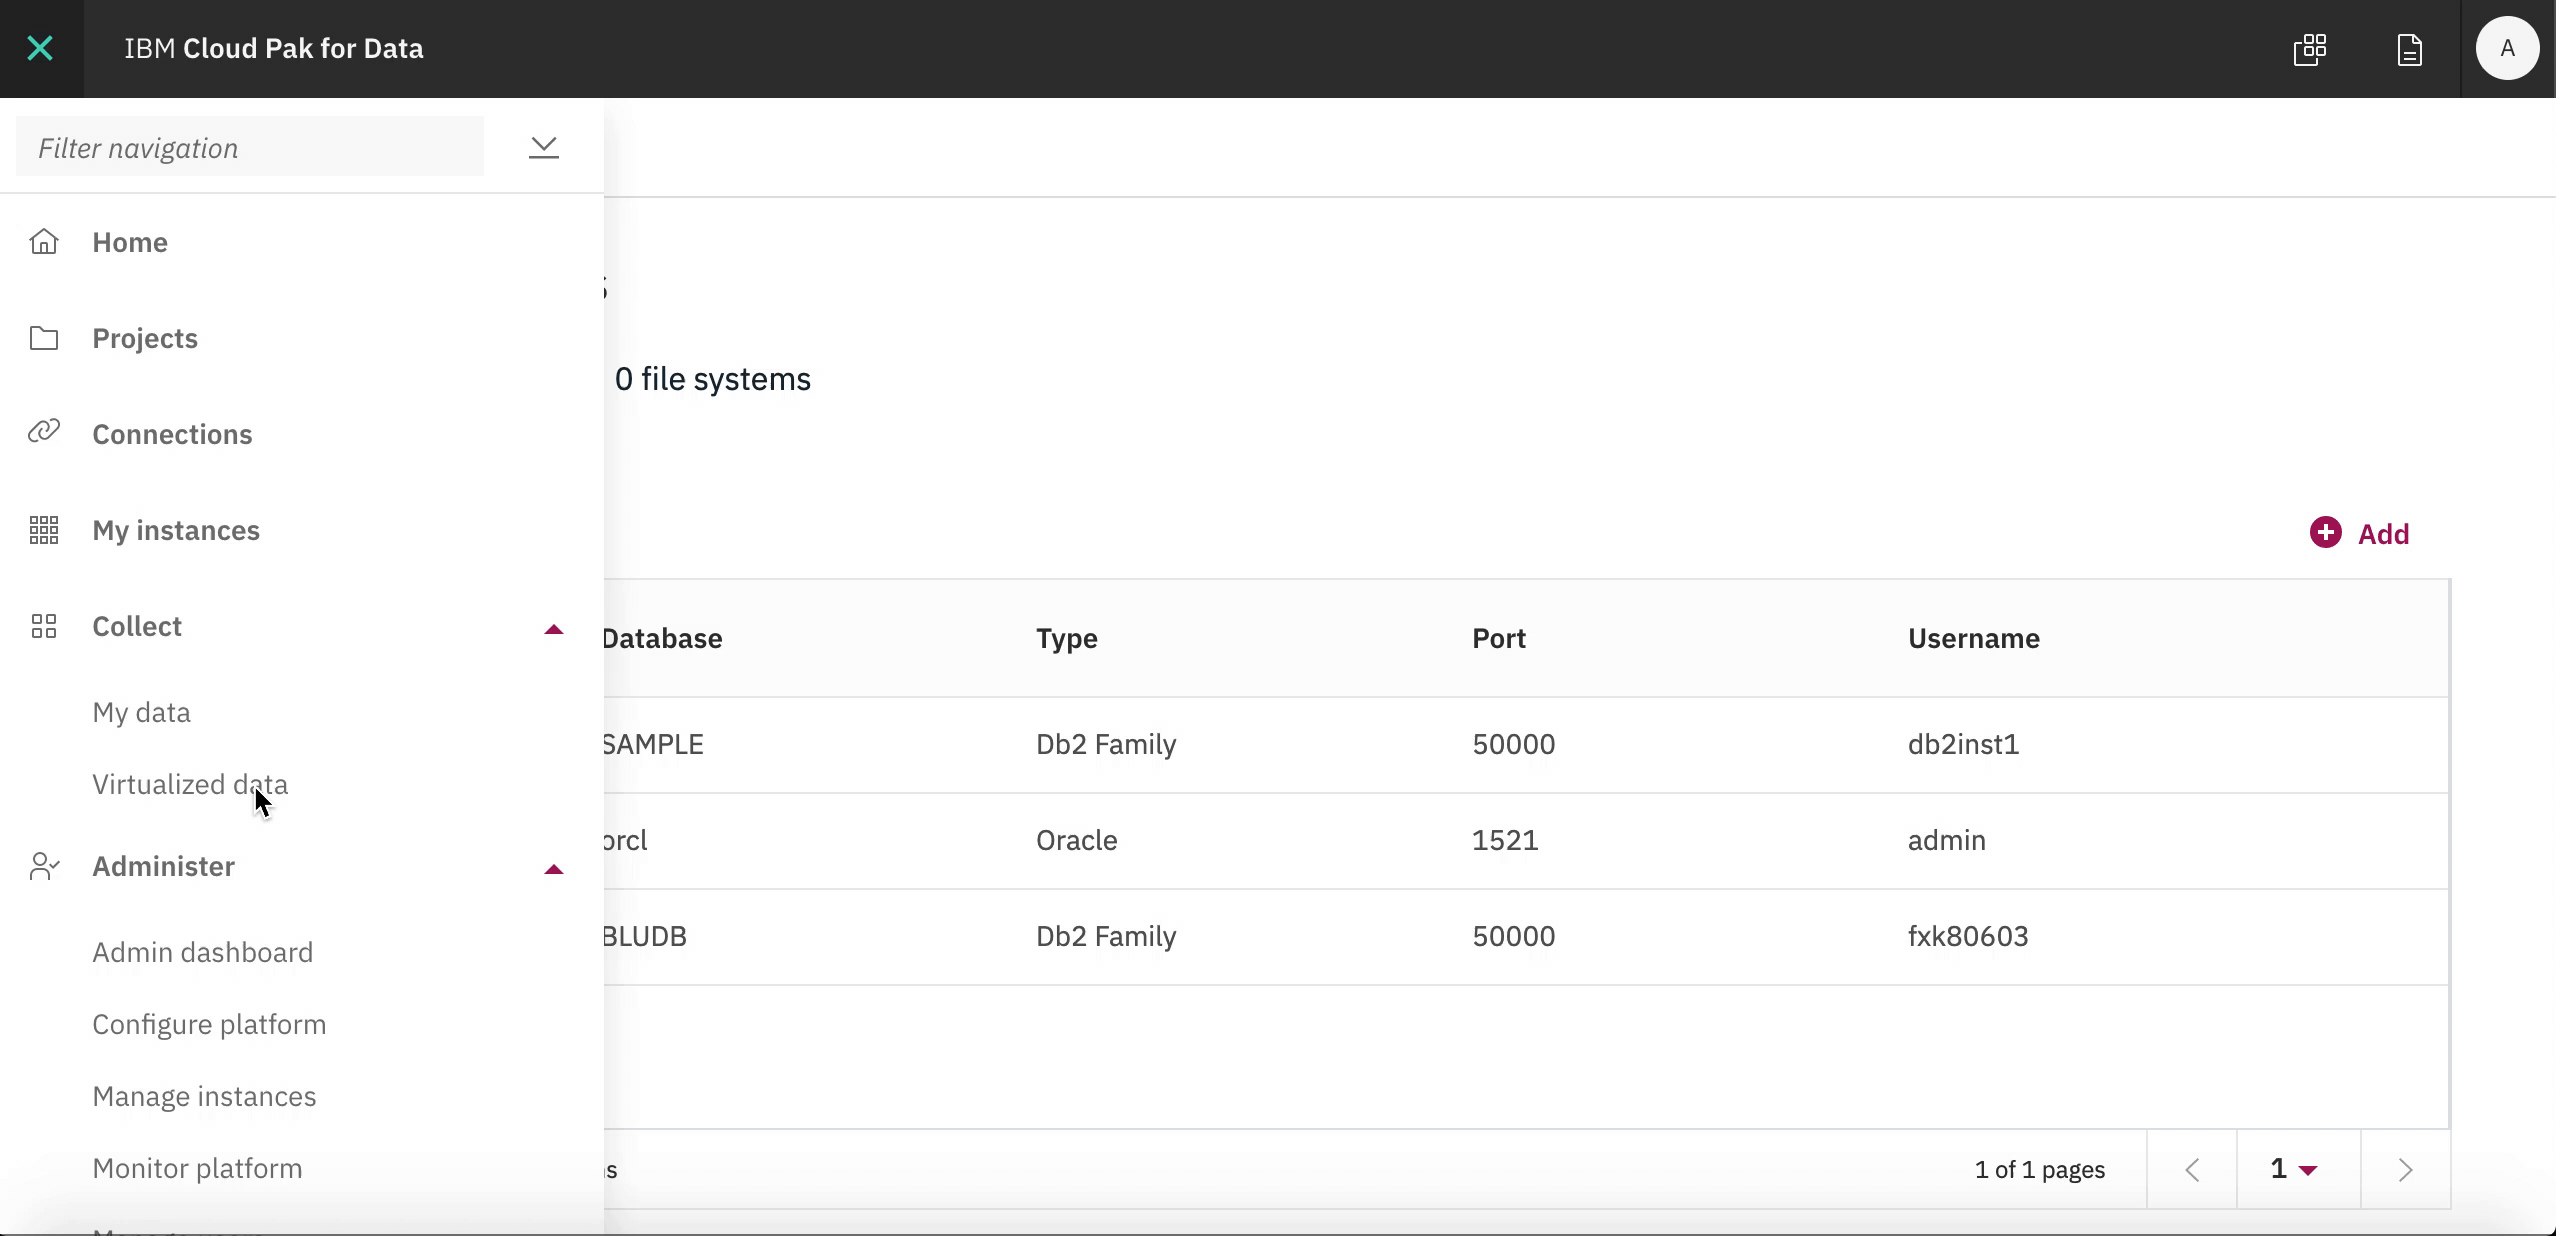2556x1236 pixels.
Task: Open Manage instances link
Action: pyautogui.click(x=204, y=1096)
